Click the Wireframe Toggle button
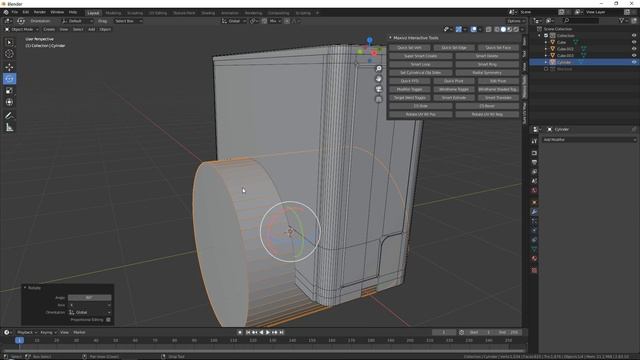The image size is (640, 360). (x=453, y=89)
